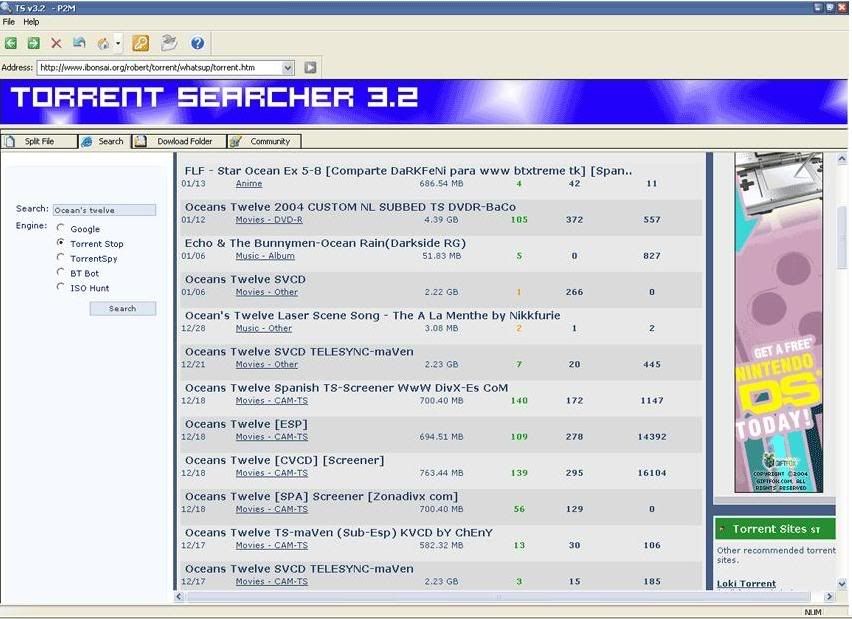This screenshot has width=852, height=619.
Task: Select Ocean's Twelve Laser Scene Song title
Action: pos(372,316)
